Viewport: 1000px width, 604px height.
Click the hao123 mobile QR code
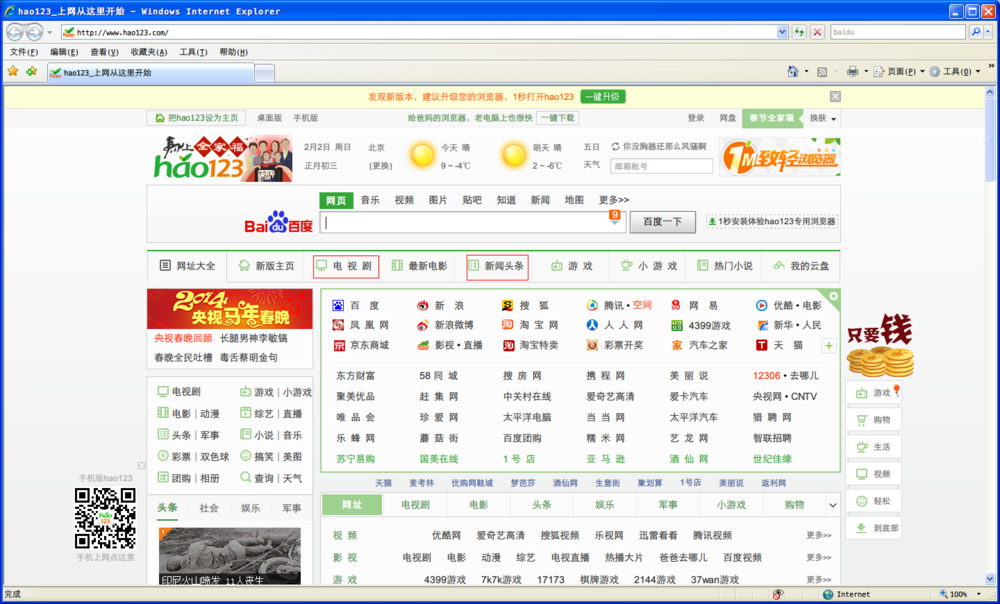[x=105, y=518]
